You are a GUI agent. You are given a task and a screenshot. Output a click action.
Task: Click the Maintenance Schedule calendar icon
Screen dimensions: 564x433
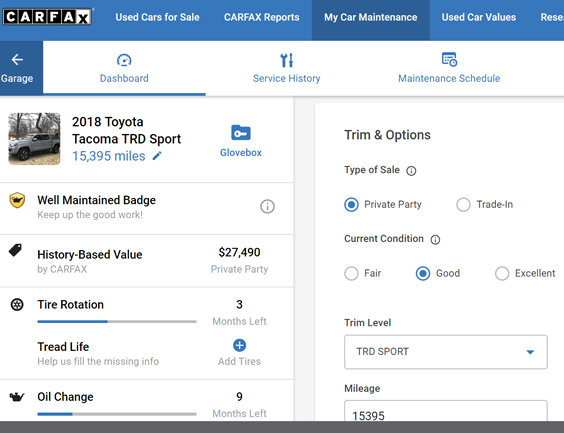(x=449, y=60)
